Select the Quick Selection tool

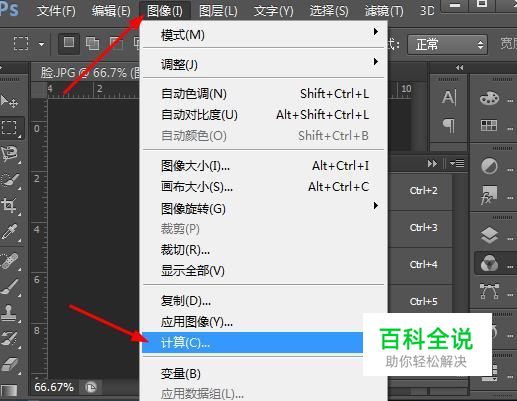[x=9, y=180]
